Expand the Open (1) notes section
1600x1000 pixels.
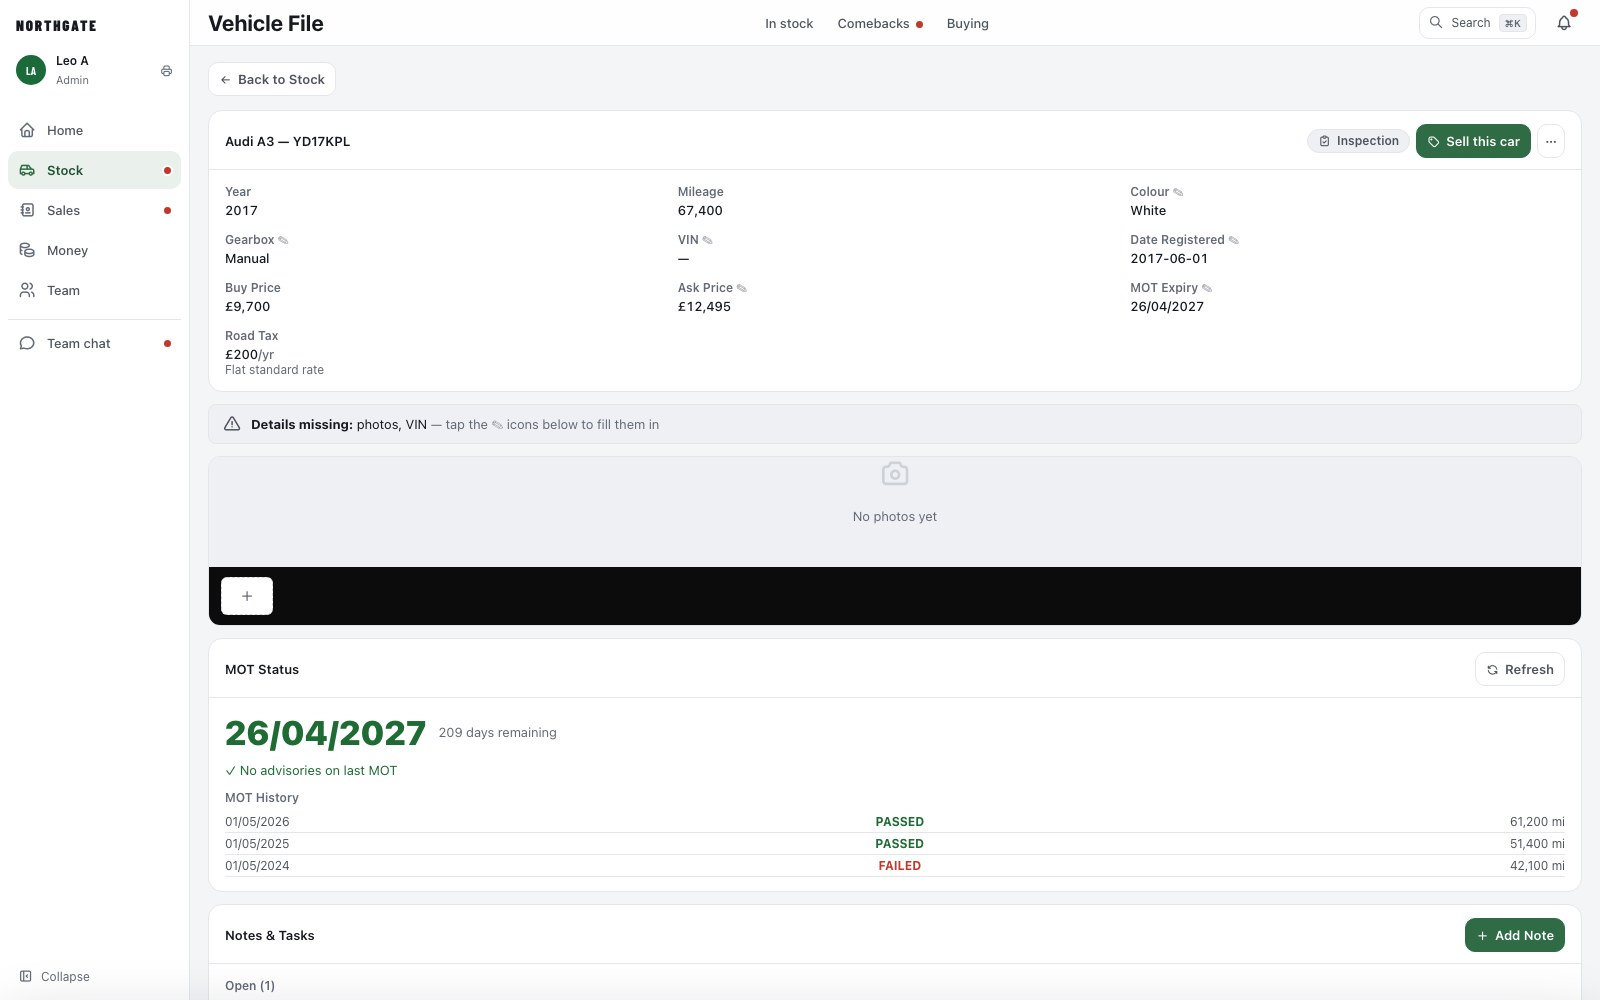click(x=250, y=985)
